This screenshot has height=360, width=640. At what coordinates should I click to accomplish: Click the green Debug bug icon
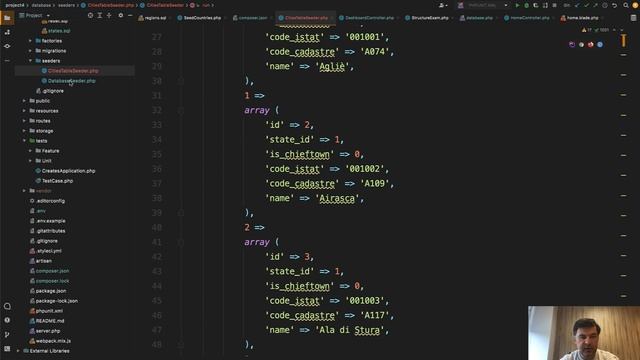527,5
